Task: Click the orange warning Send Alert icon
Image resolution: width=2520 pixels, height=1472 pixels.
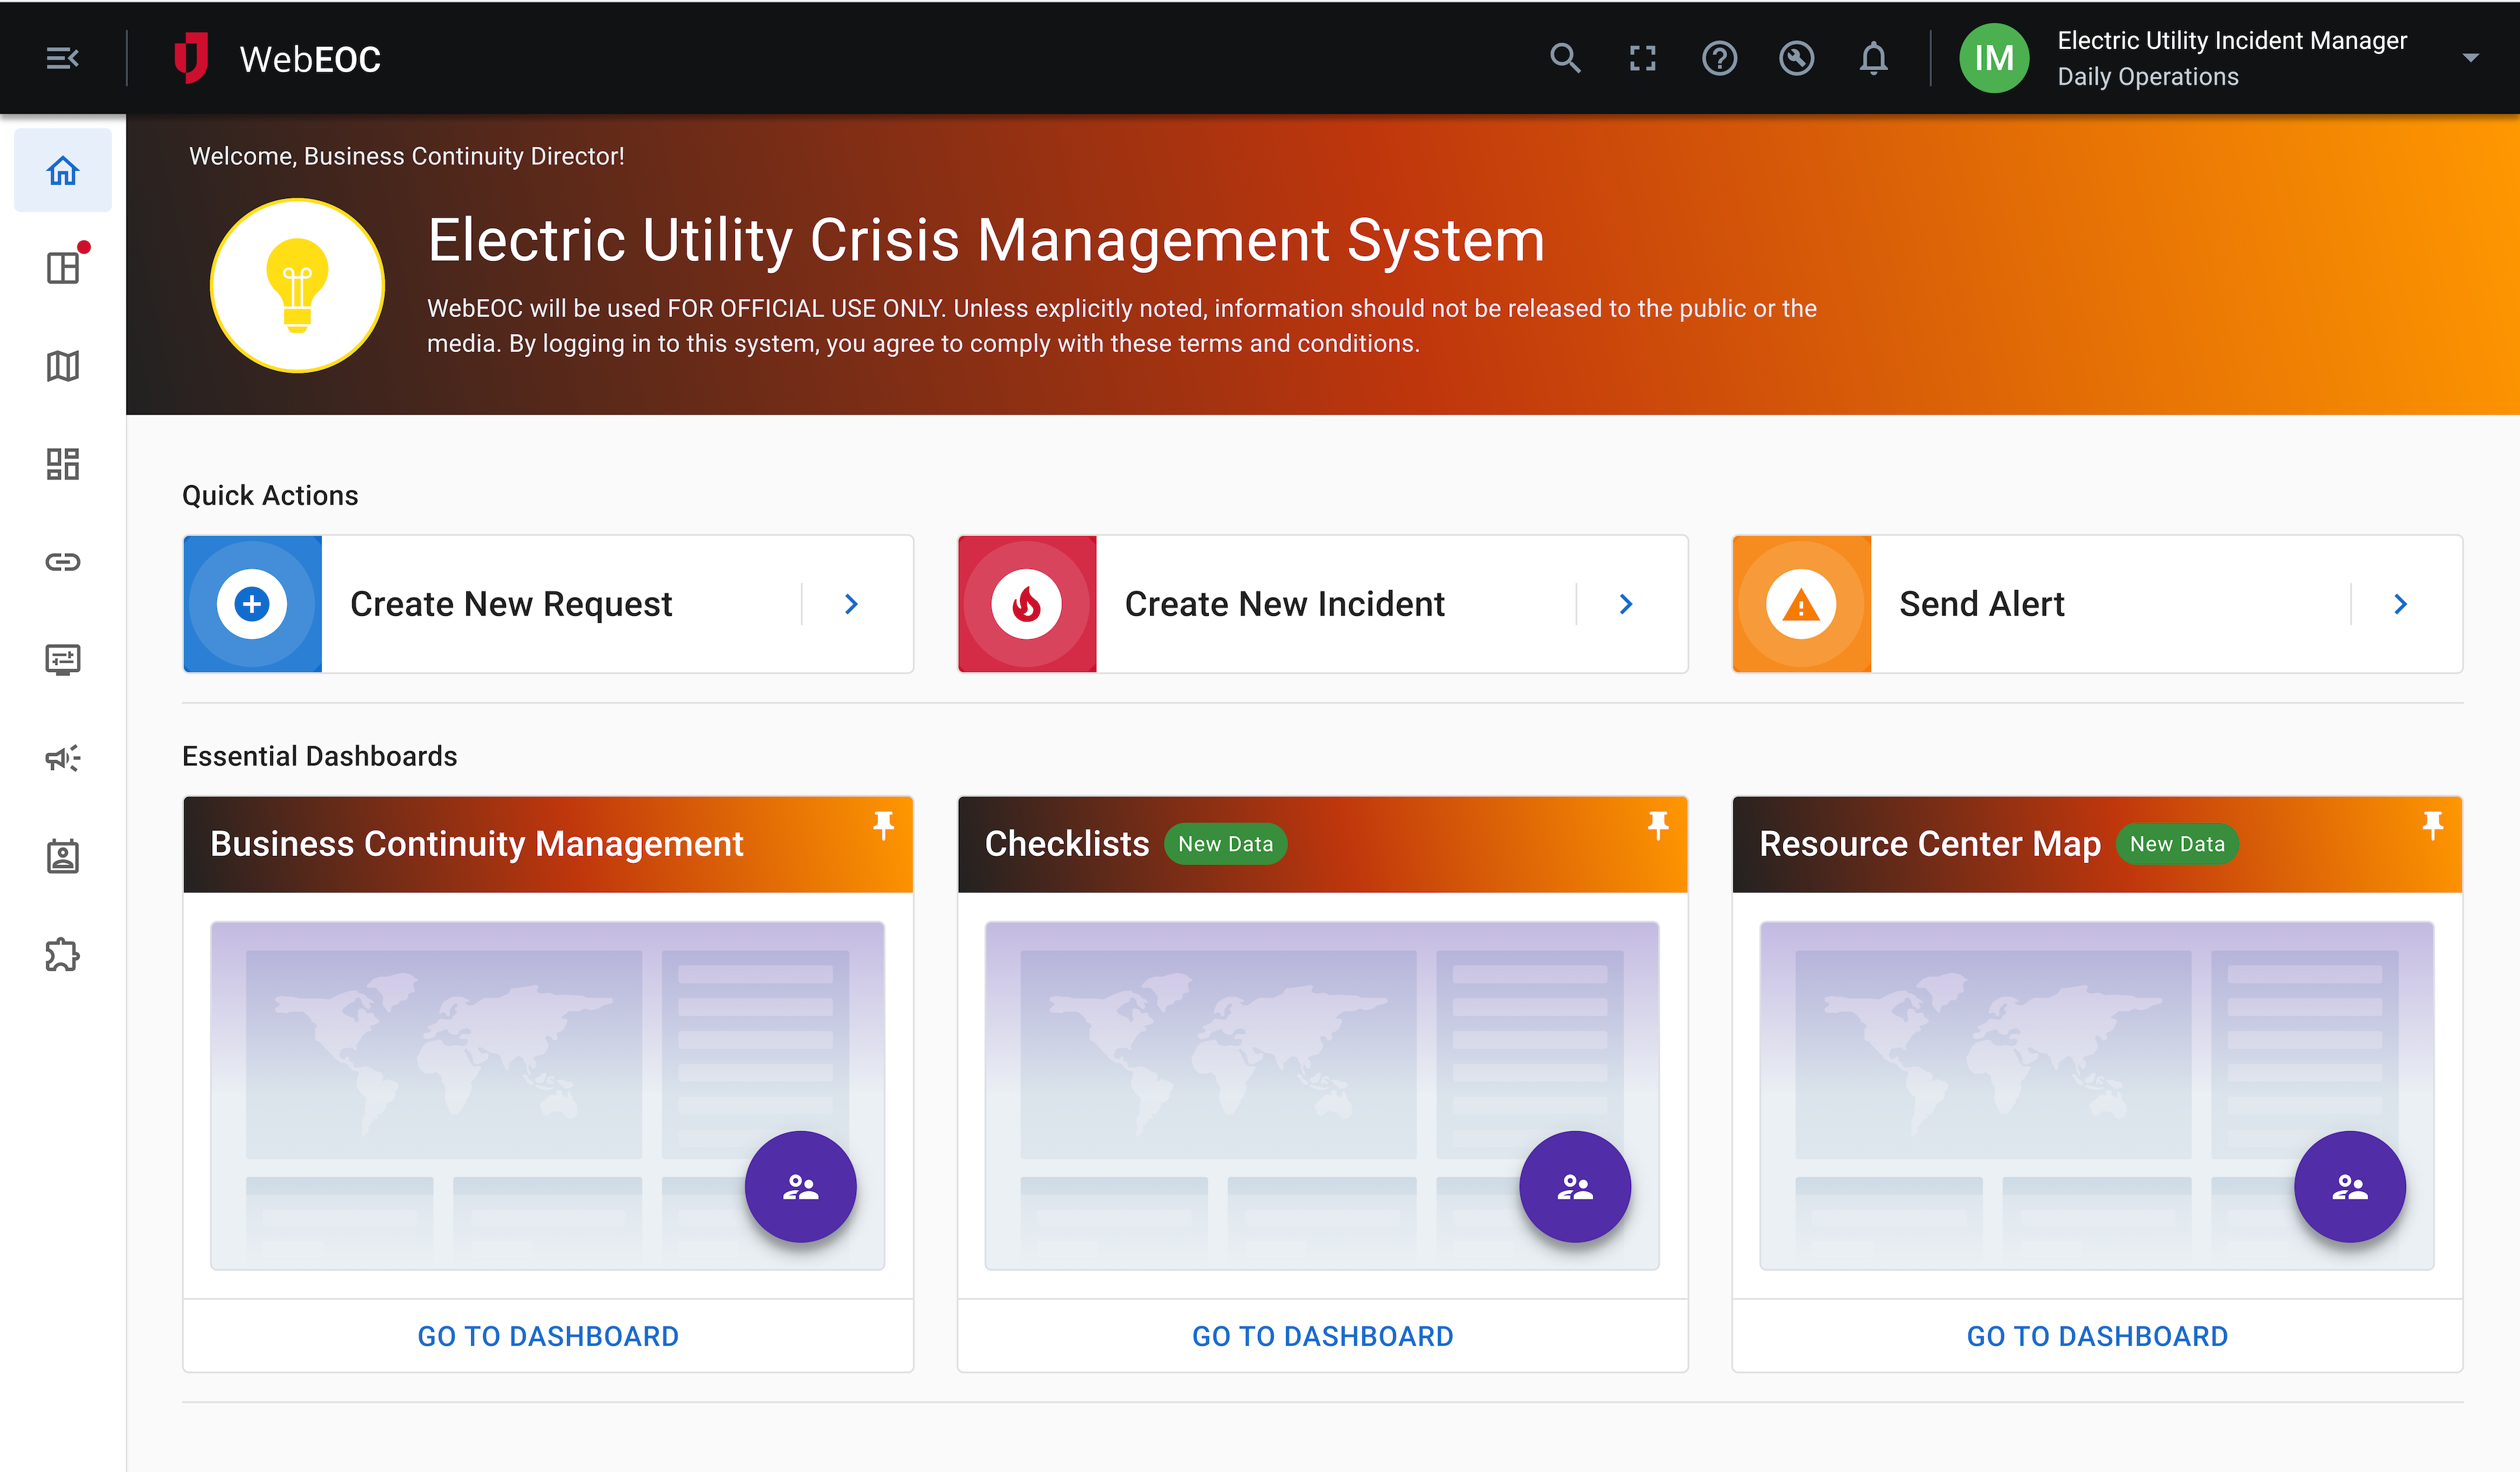Action: pos(1801,604)
